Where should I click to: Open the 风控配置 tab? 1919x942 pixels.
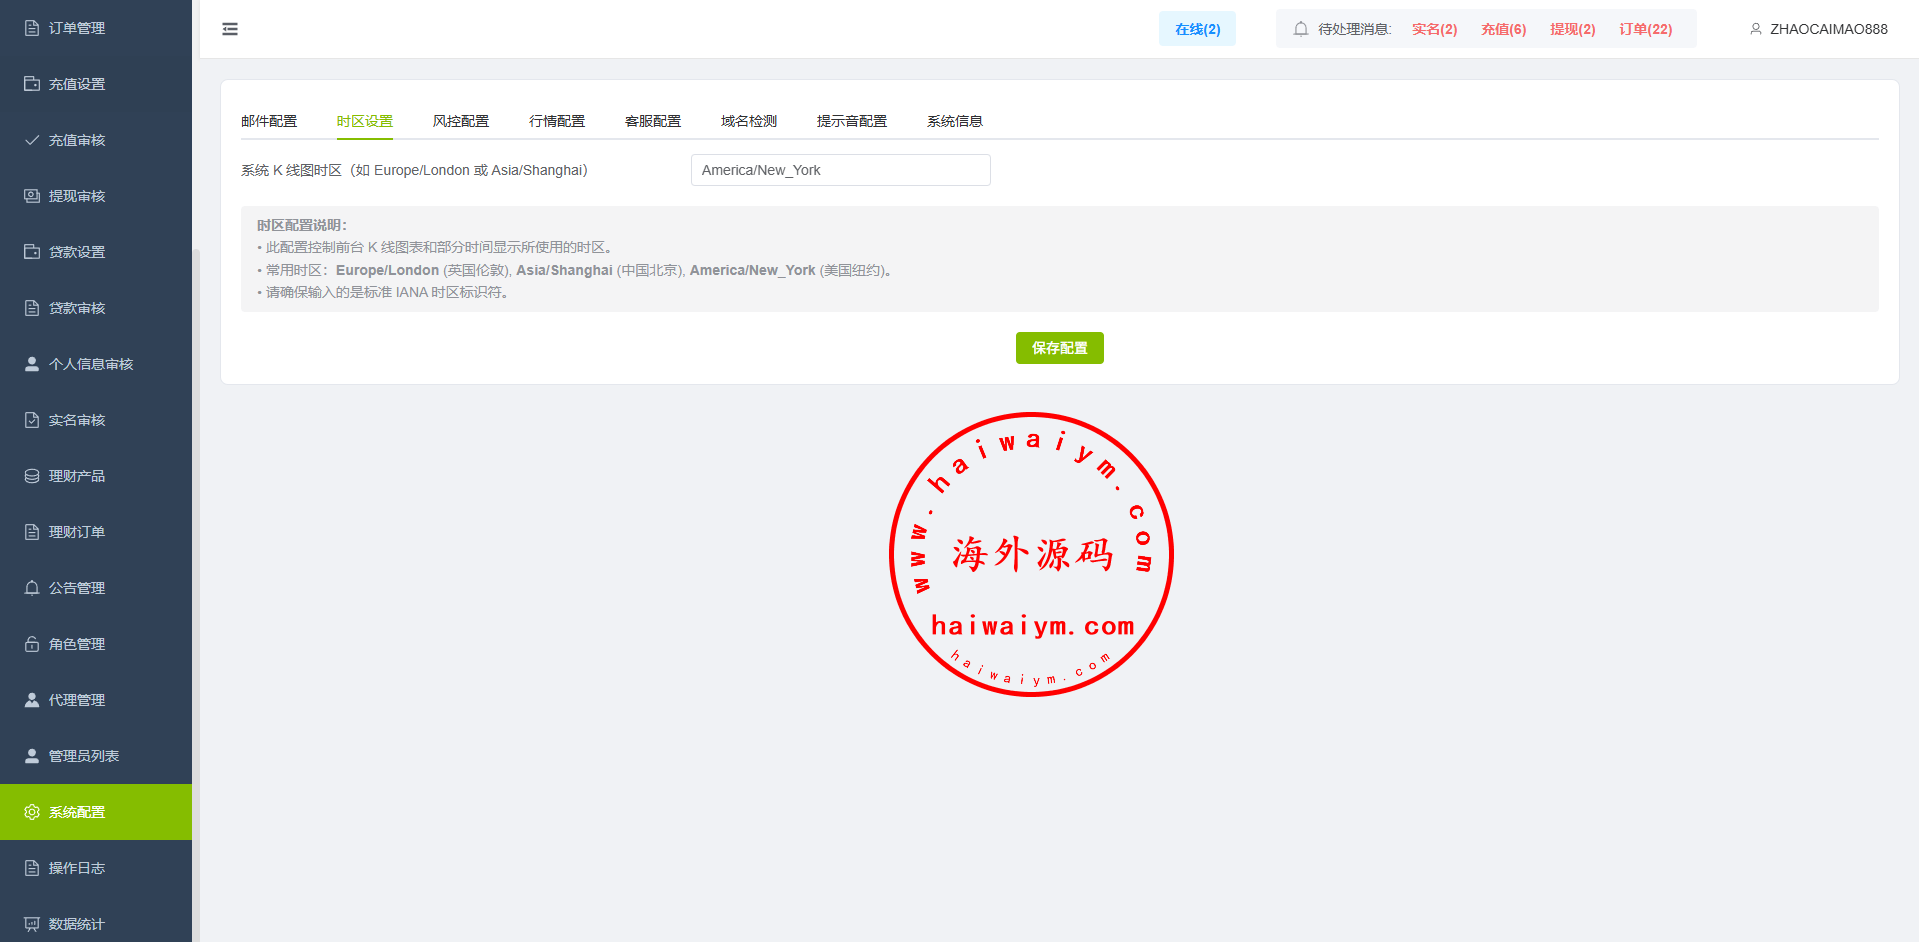[x=461, y=121]
